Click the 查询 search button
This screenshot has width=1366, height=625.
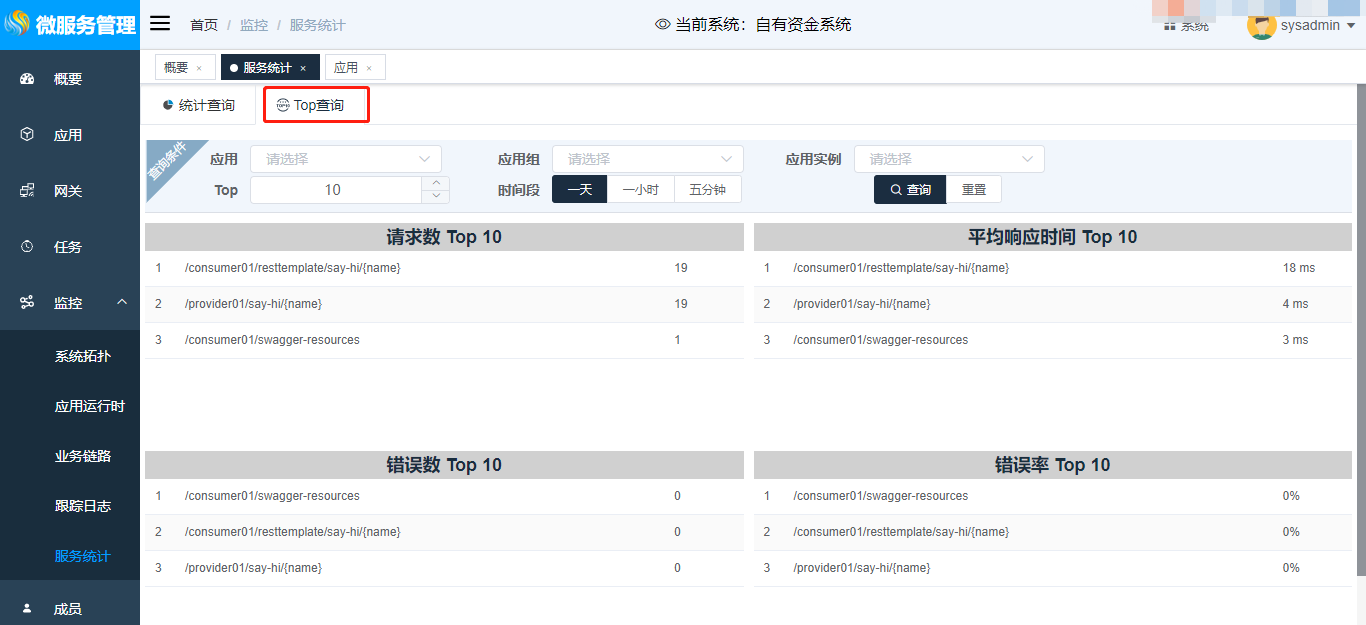pyautogui.click(x=910, y=190)
